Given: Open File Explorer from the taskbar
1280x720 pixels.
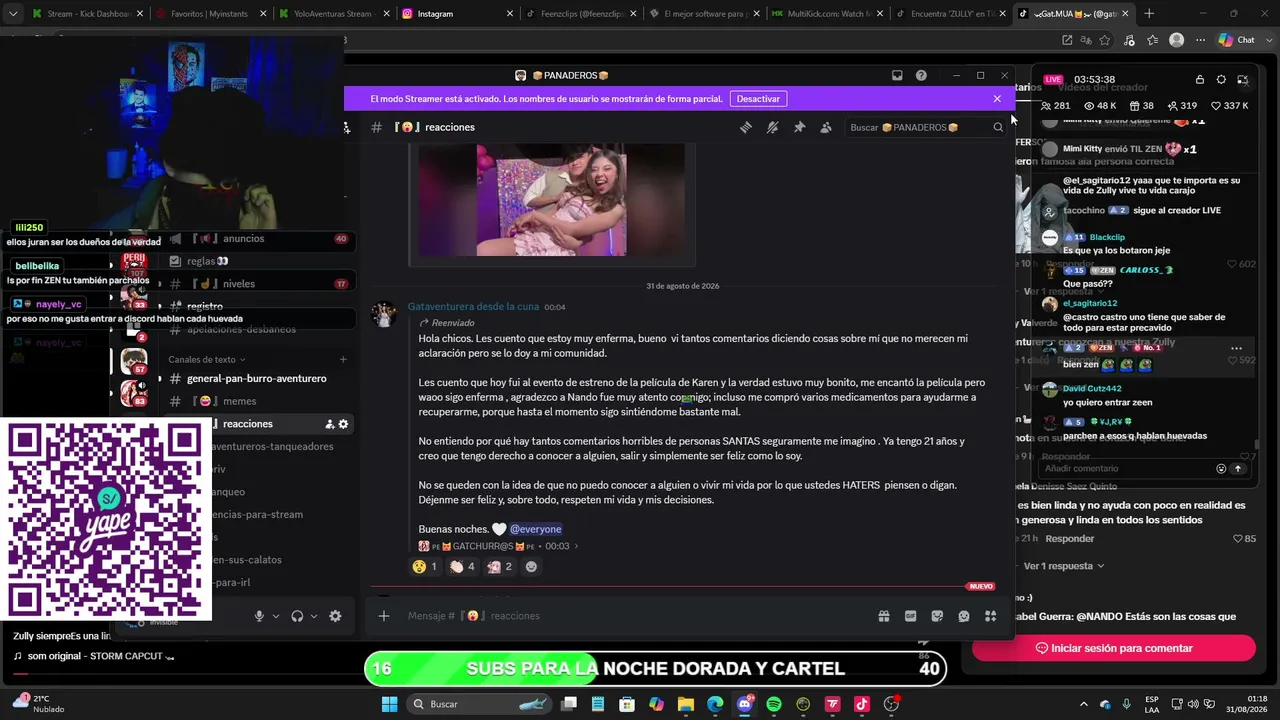Looking at the screenshot, I should [686, 704].
